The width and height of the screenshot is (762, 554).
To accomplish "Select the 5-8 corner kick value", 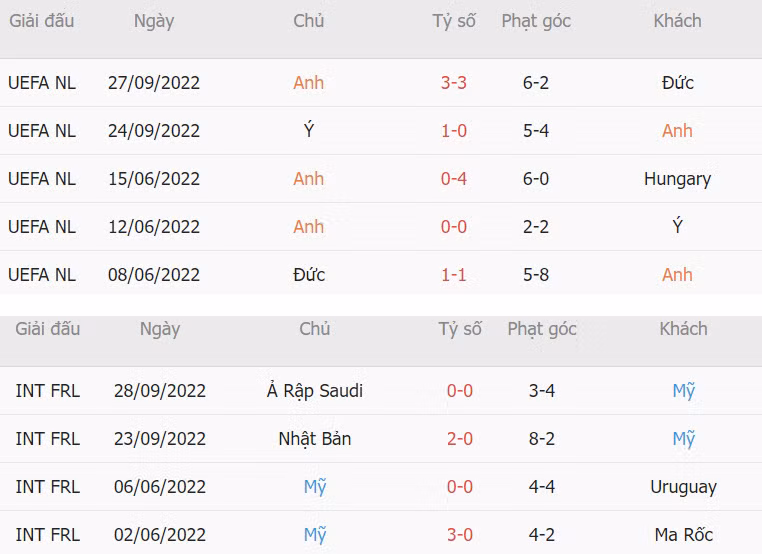I will pos(536,275).
